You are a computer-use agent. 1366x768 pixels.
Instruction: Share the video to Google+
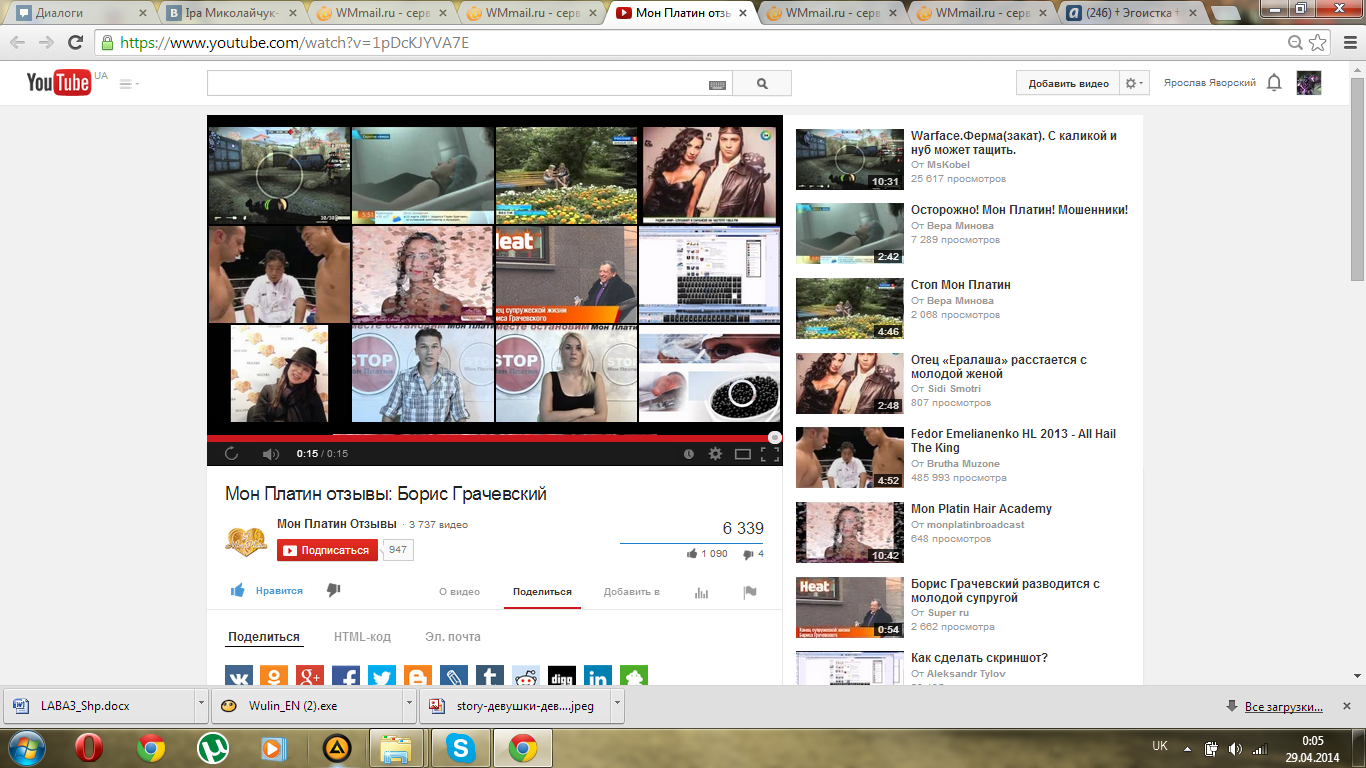coord(310,677)
